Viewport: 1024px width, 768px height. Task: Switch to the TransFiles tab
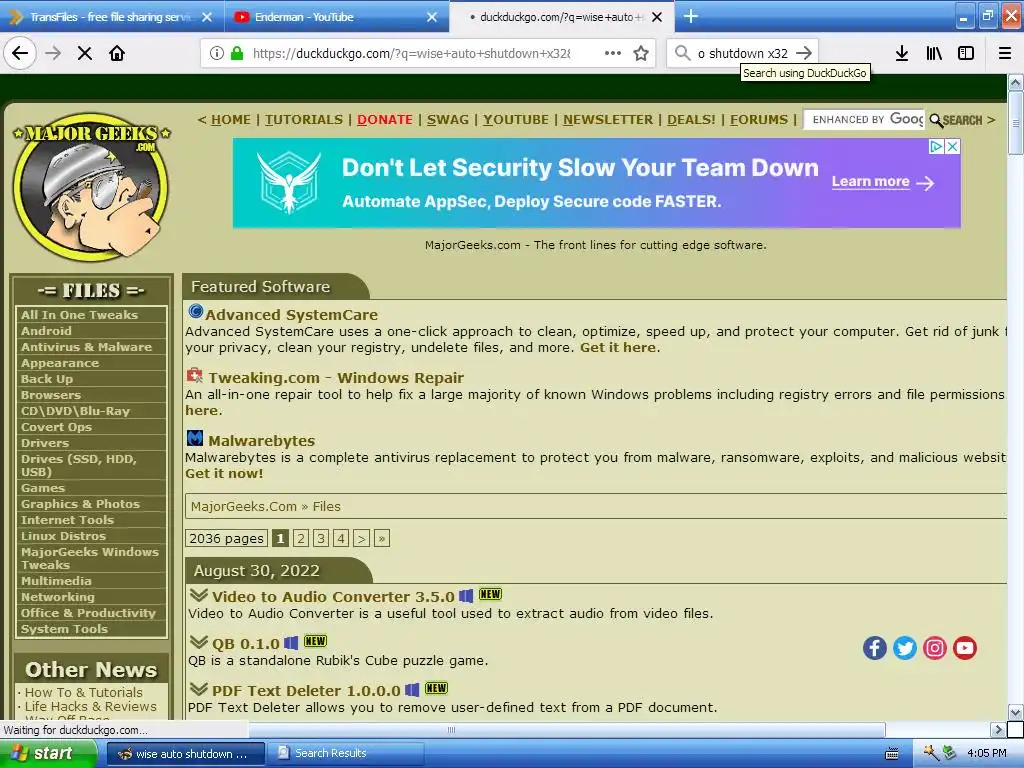(111, 17)
